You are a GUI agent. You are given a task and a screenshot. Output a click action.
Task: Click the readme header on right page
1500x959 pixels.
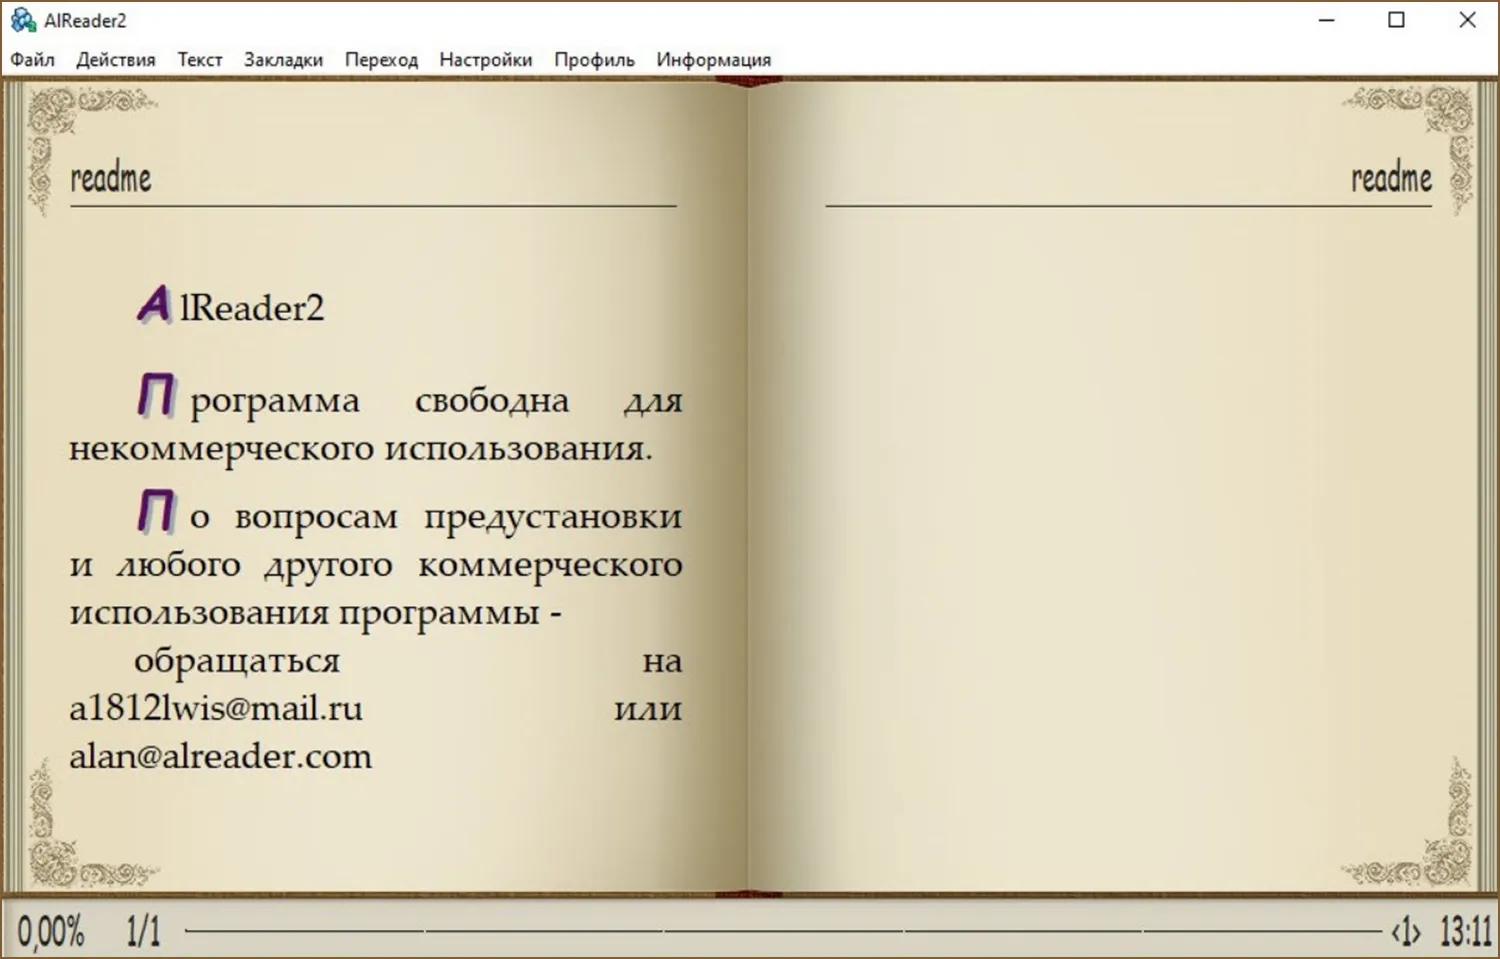point(1391,178)
